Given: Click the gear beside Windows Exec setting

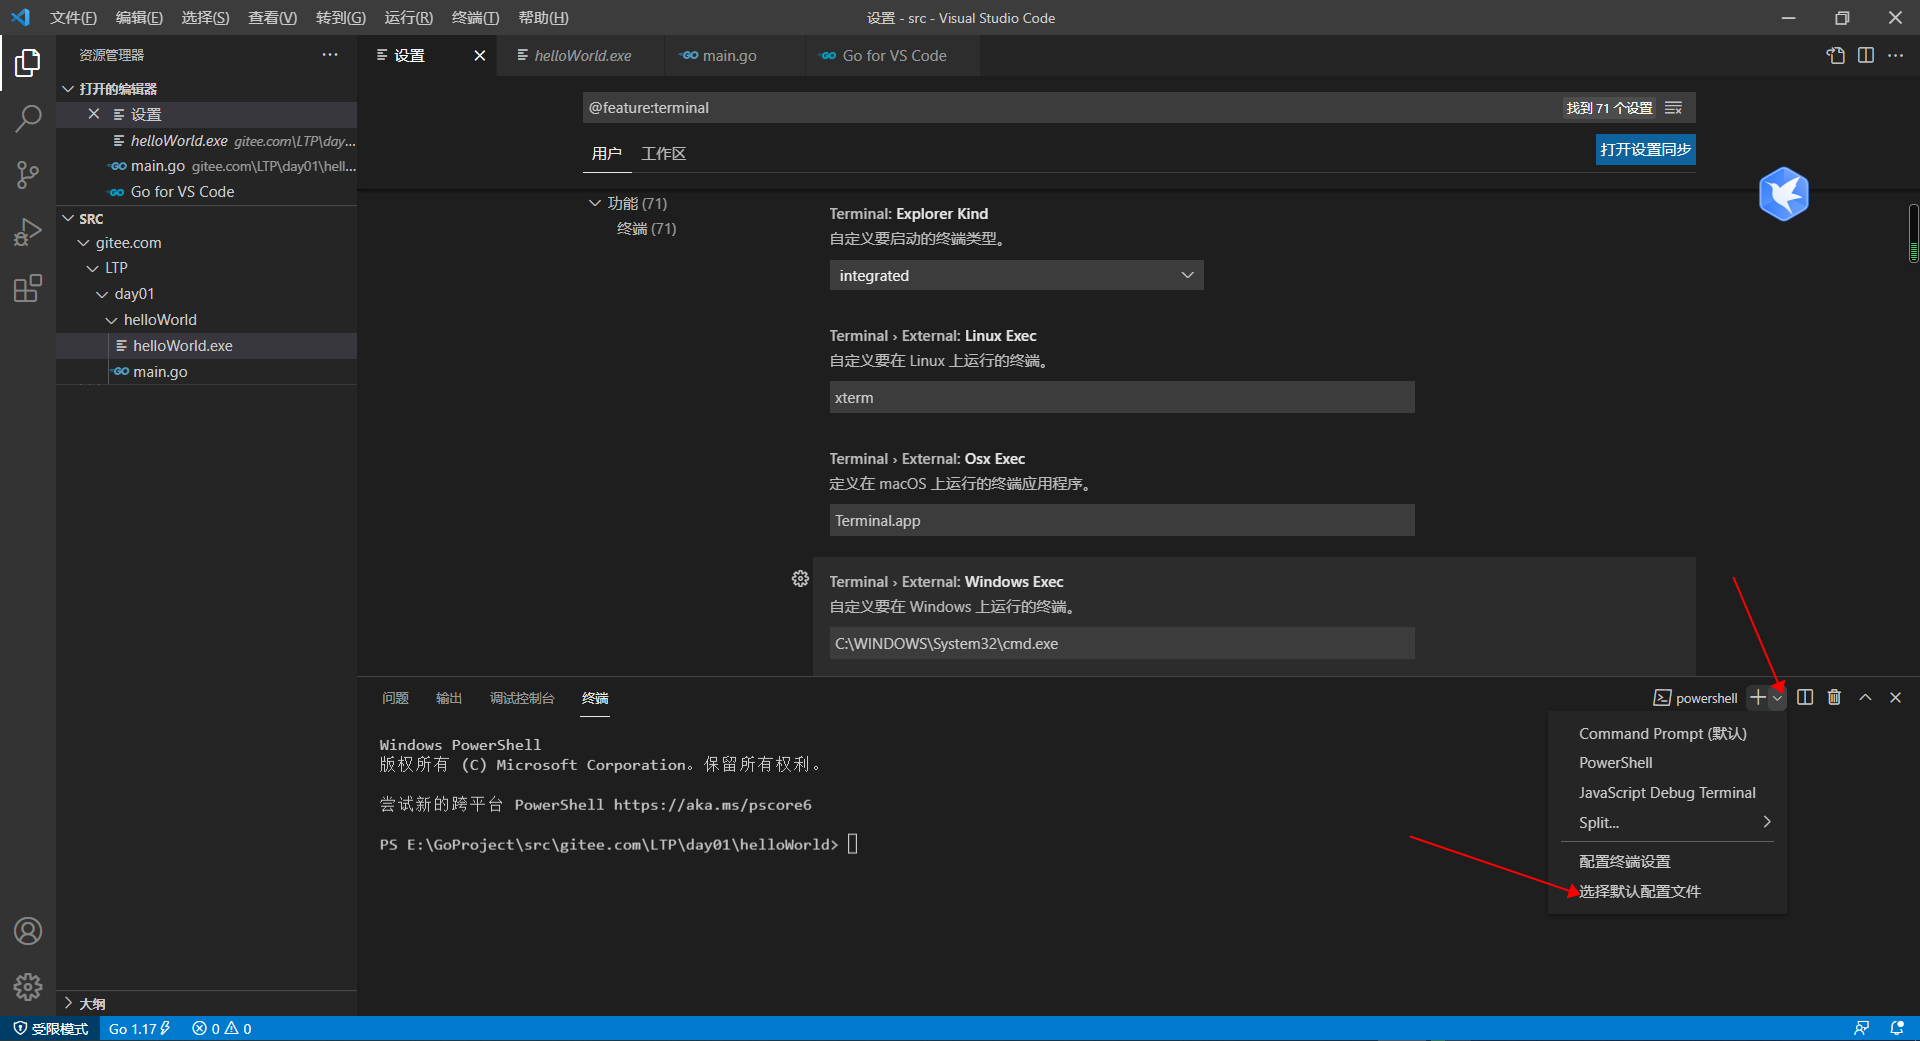Looking at the screenshot, I should [800, 579].
